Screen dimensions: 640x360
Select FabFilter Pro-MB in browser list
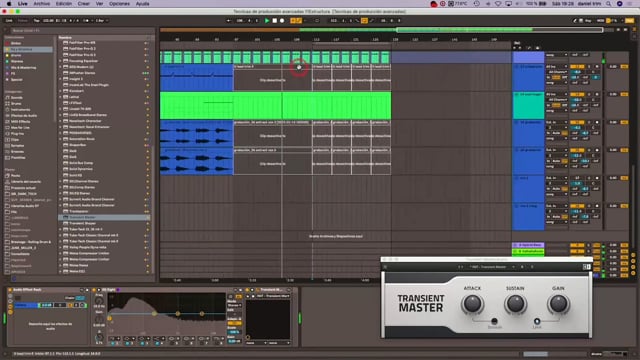click(x=82, y=42)
